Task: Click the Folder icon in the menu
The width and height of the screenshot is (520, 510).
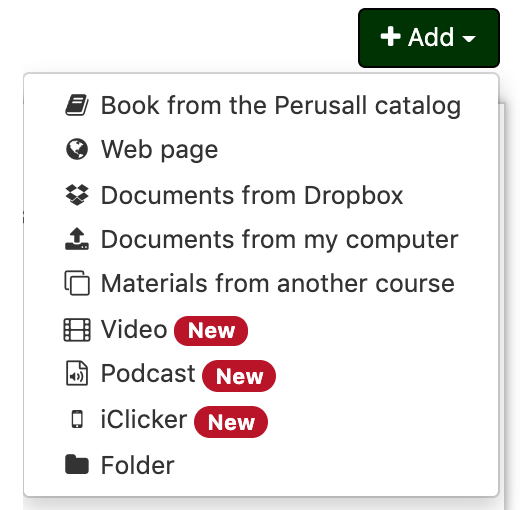Action: coord(77,464)
